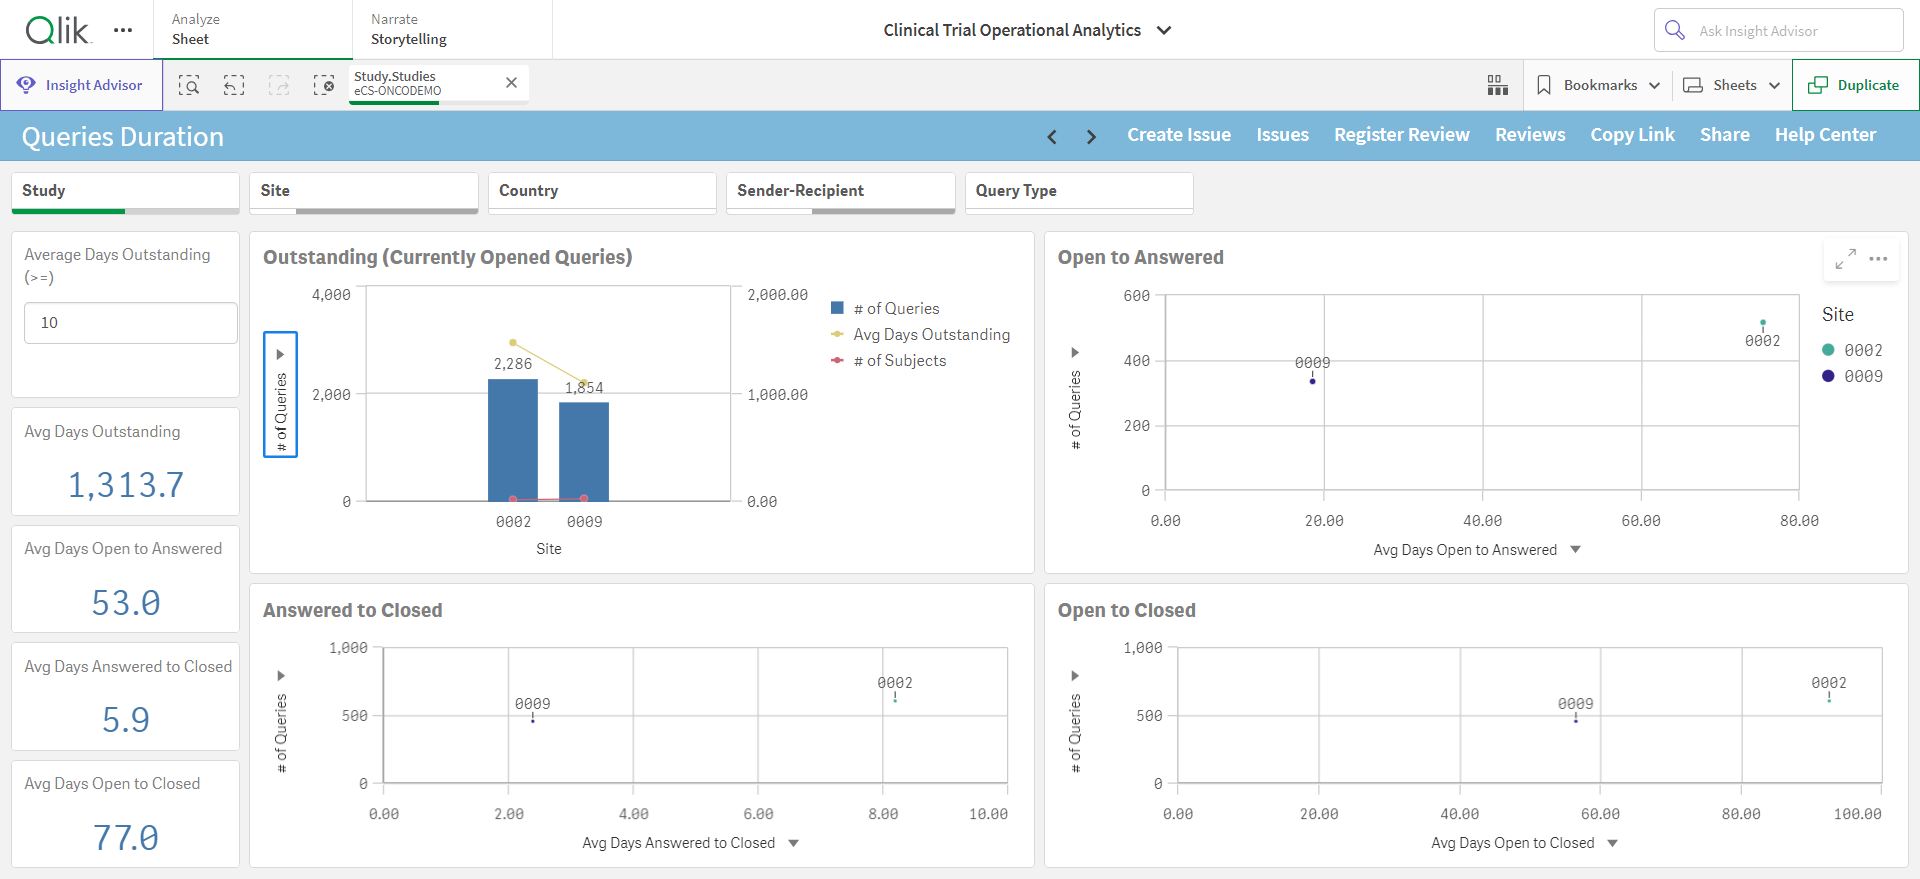Toggle site 0009 in the legend
The height and width of the screenshot is (879, 1920).
[x=1853, y=376]
